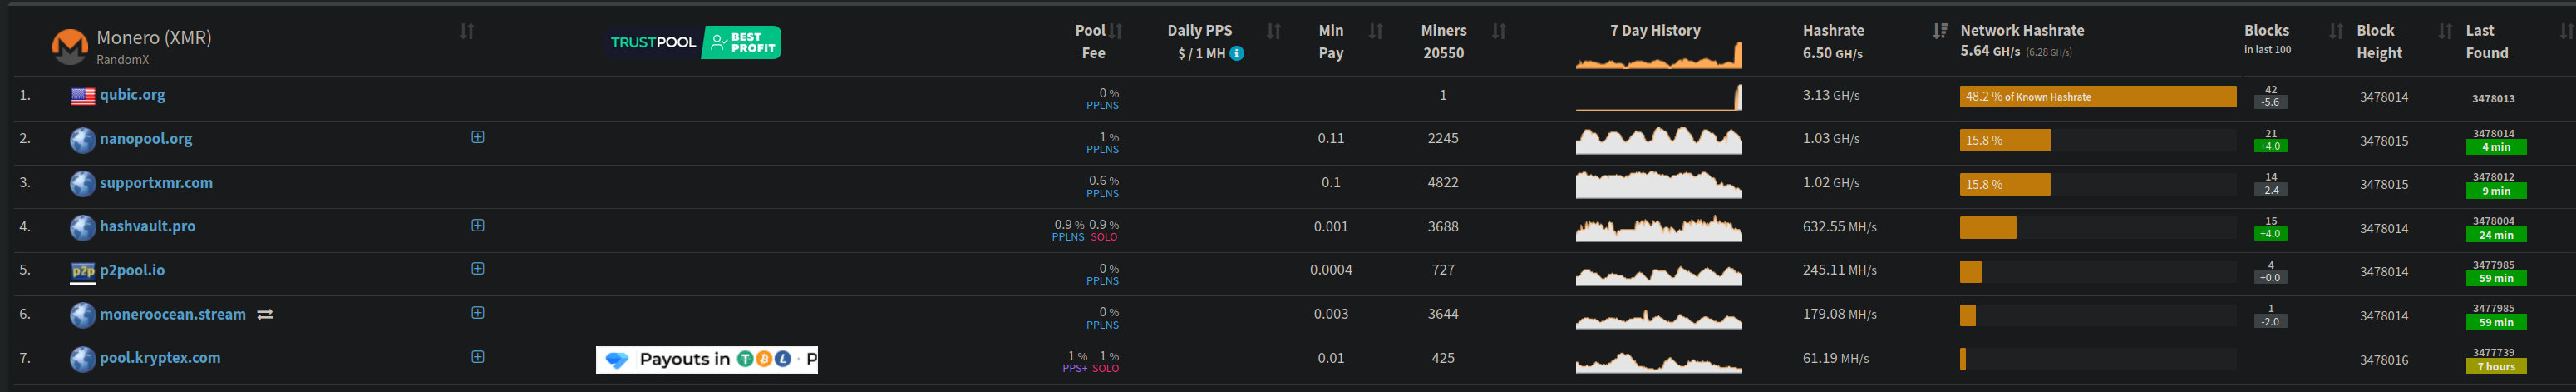This screenshot has height=392, width=2576.
Task: Click the 48.2% of Known Hashrate bar
Action: [x=2097, y=97]
